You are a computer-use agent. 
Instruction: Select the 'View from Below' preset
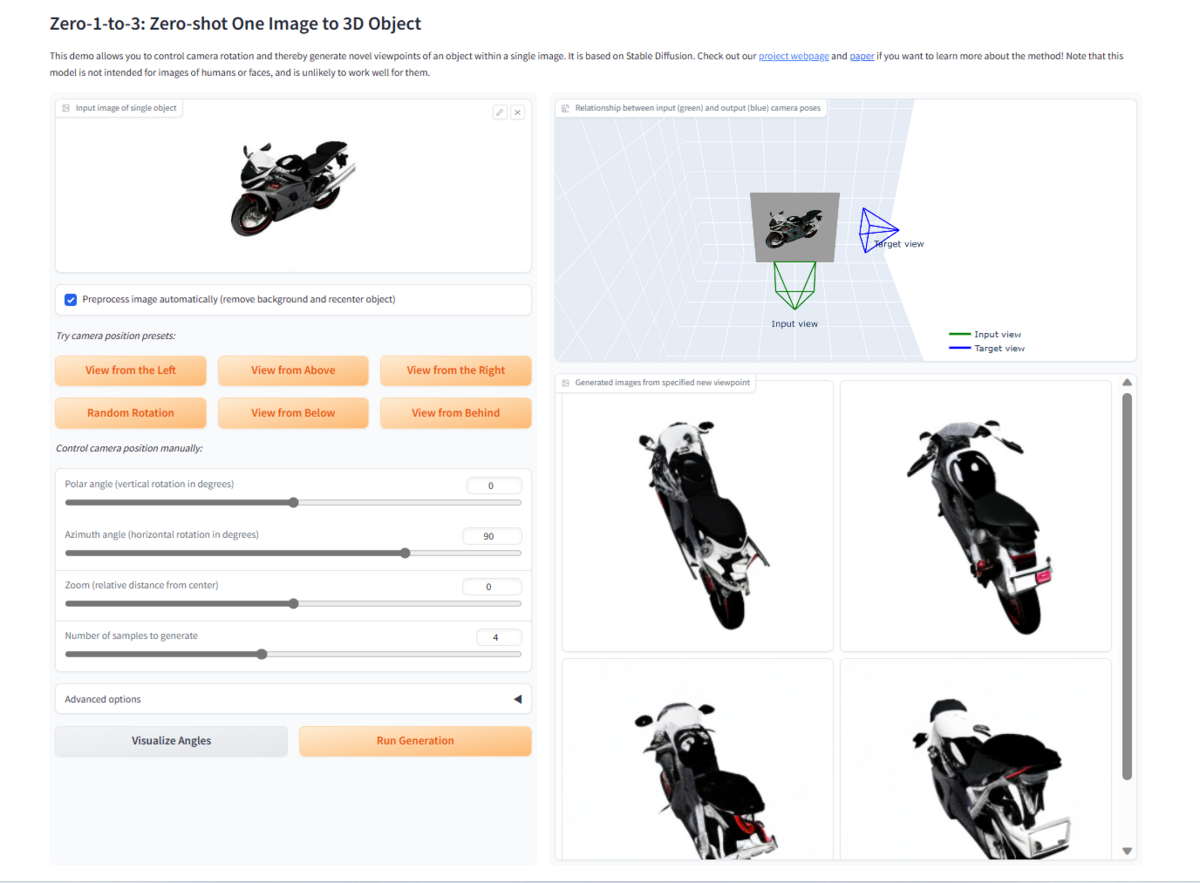coord(293,412)
